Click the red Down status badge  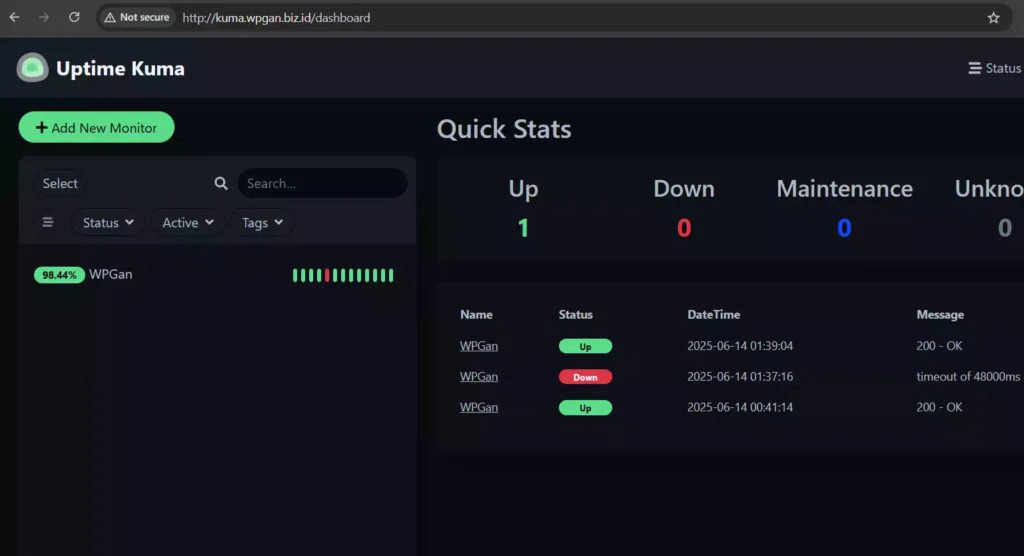pos(585,377)
